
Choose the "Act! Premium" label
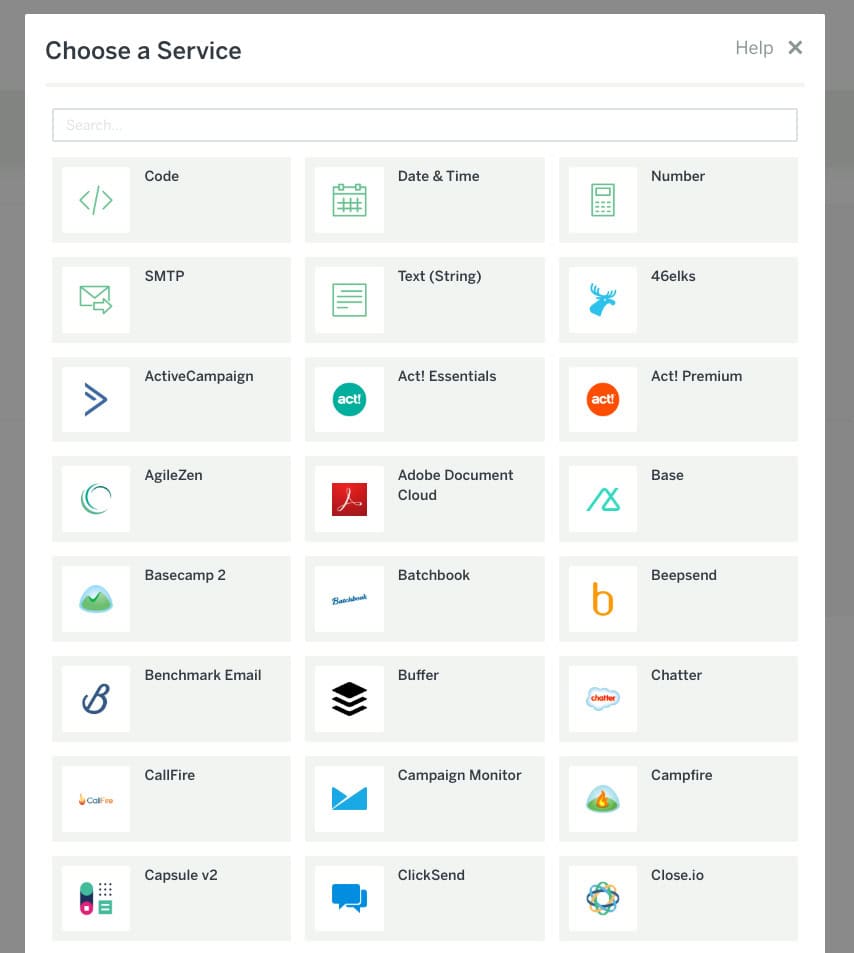tap(697, 376)
